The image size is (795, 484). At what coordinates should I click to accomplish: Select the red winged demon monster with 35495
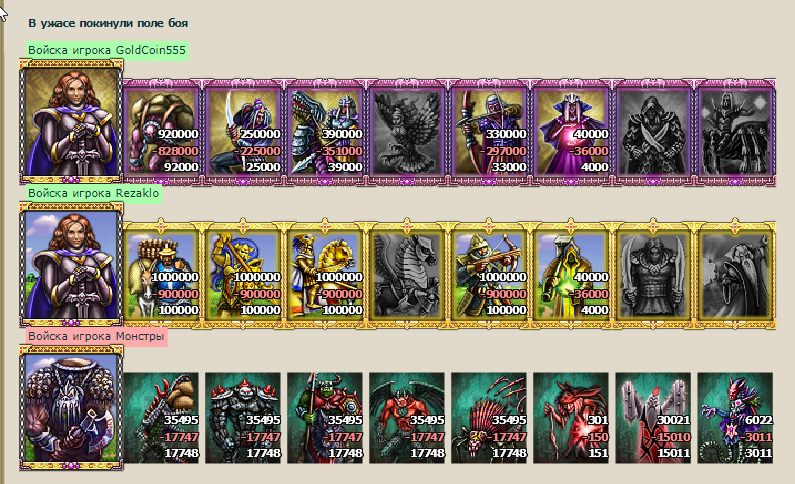coord(407,418)
